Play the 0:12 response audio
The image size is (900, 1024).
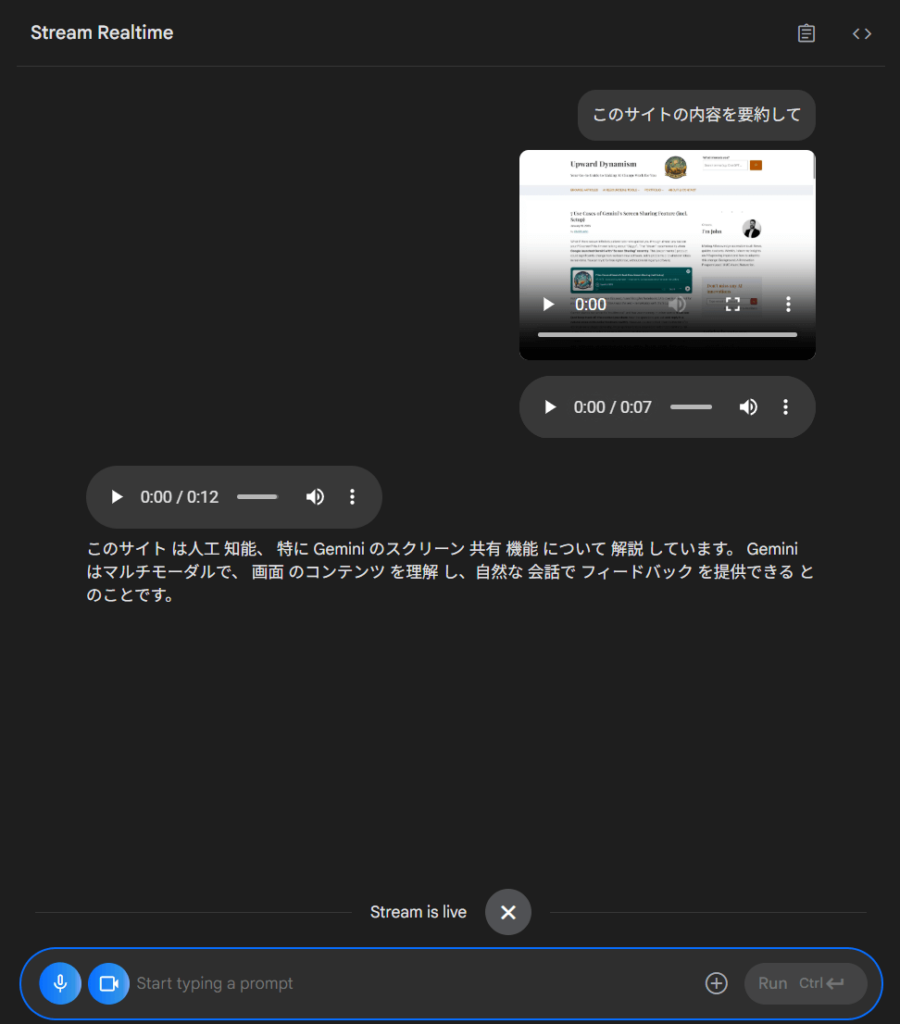pos(116,497)
